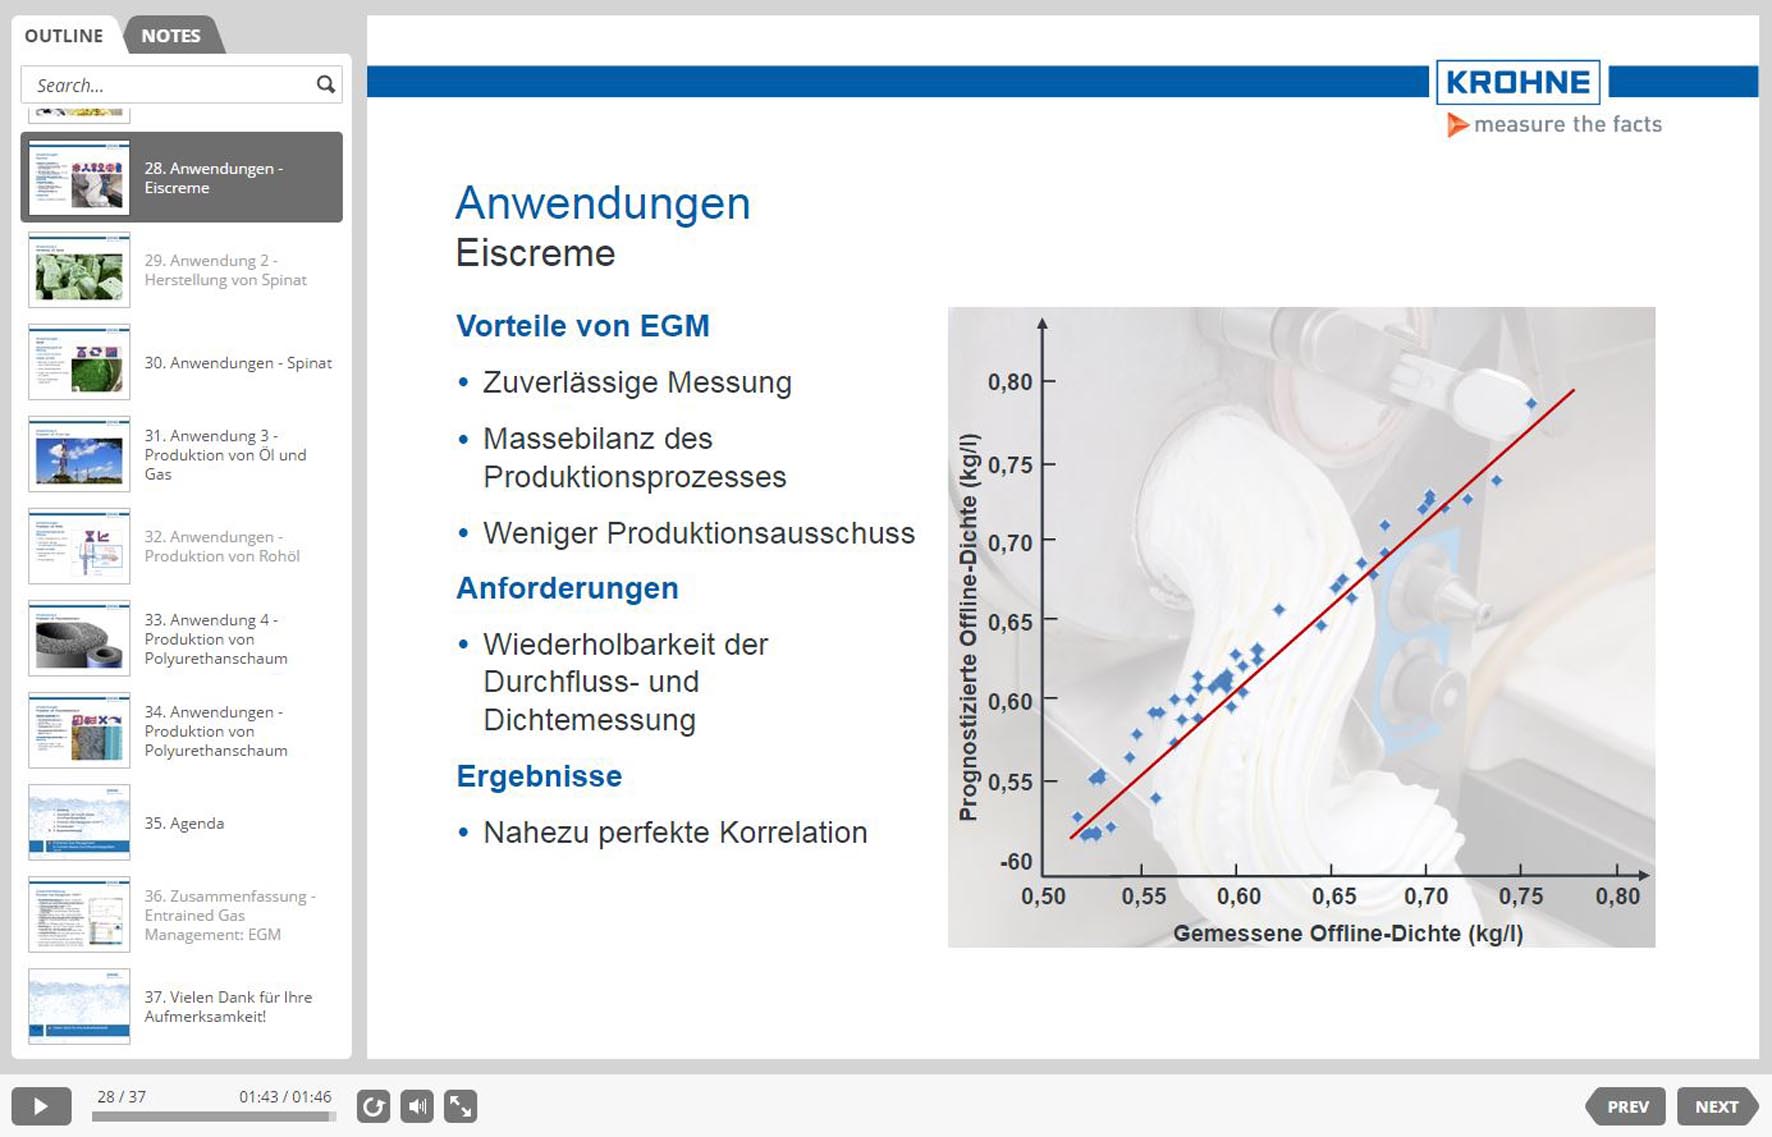
Task: Jump to slide 33 Polyurethanschaum
Action: point(215,639)
